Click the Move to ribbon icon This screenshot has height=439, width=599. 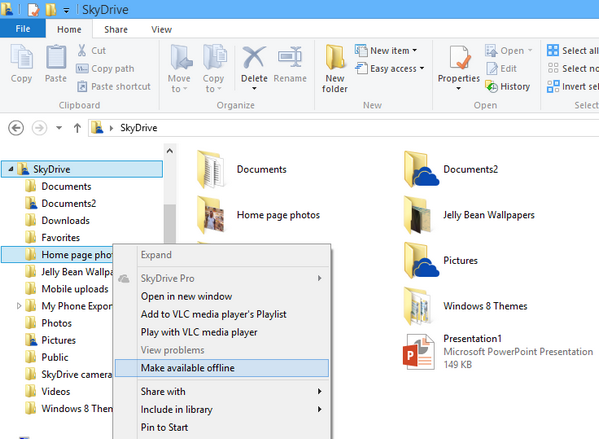[181, 57]
